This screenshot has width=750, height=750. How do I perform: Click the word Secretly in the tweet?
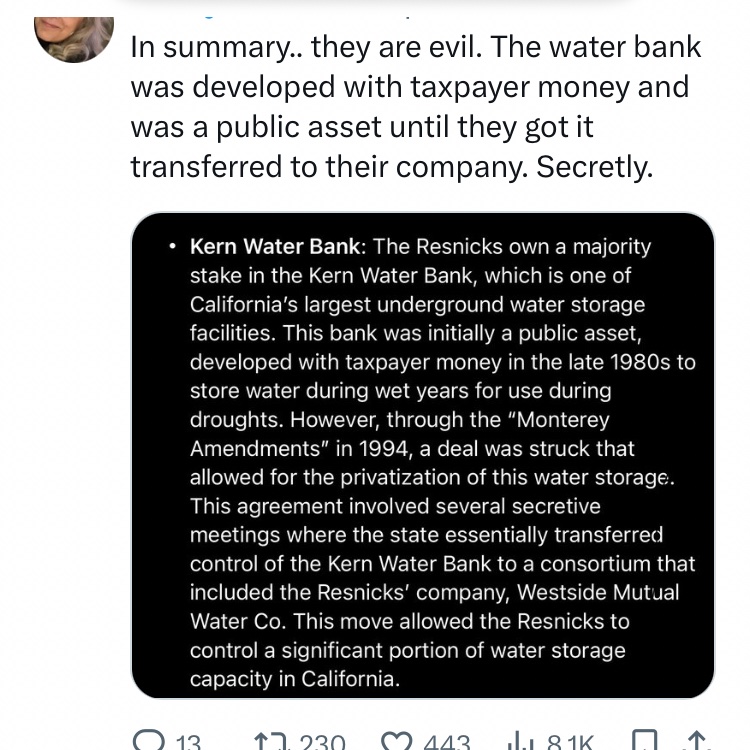[x=595, y=167]
